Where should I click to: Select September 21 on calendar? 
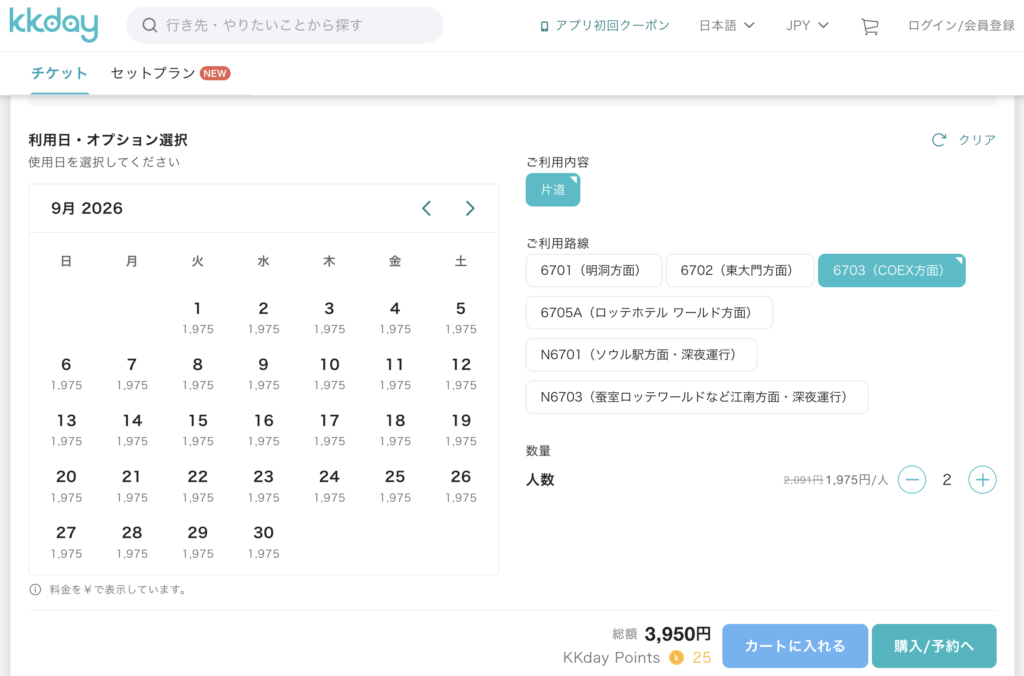pyautogui.click(x=132, y=485)
